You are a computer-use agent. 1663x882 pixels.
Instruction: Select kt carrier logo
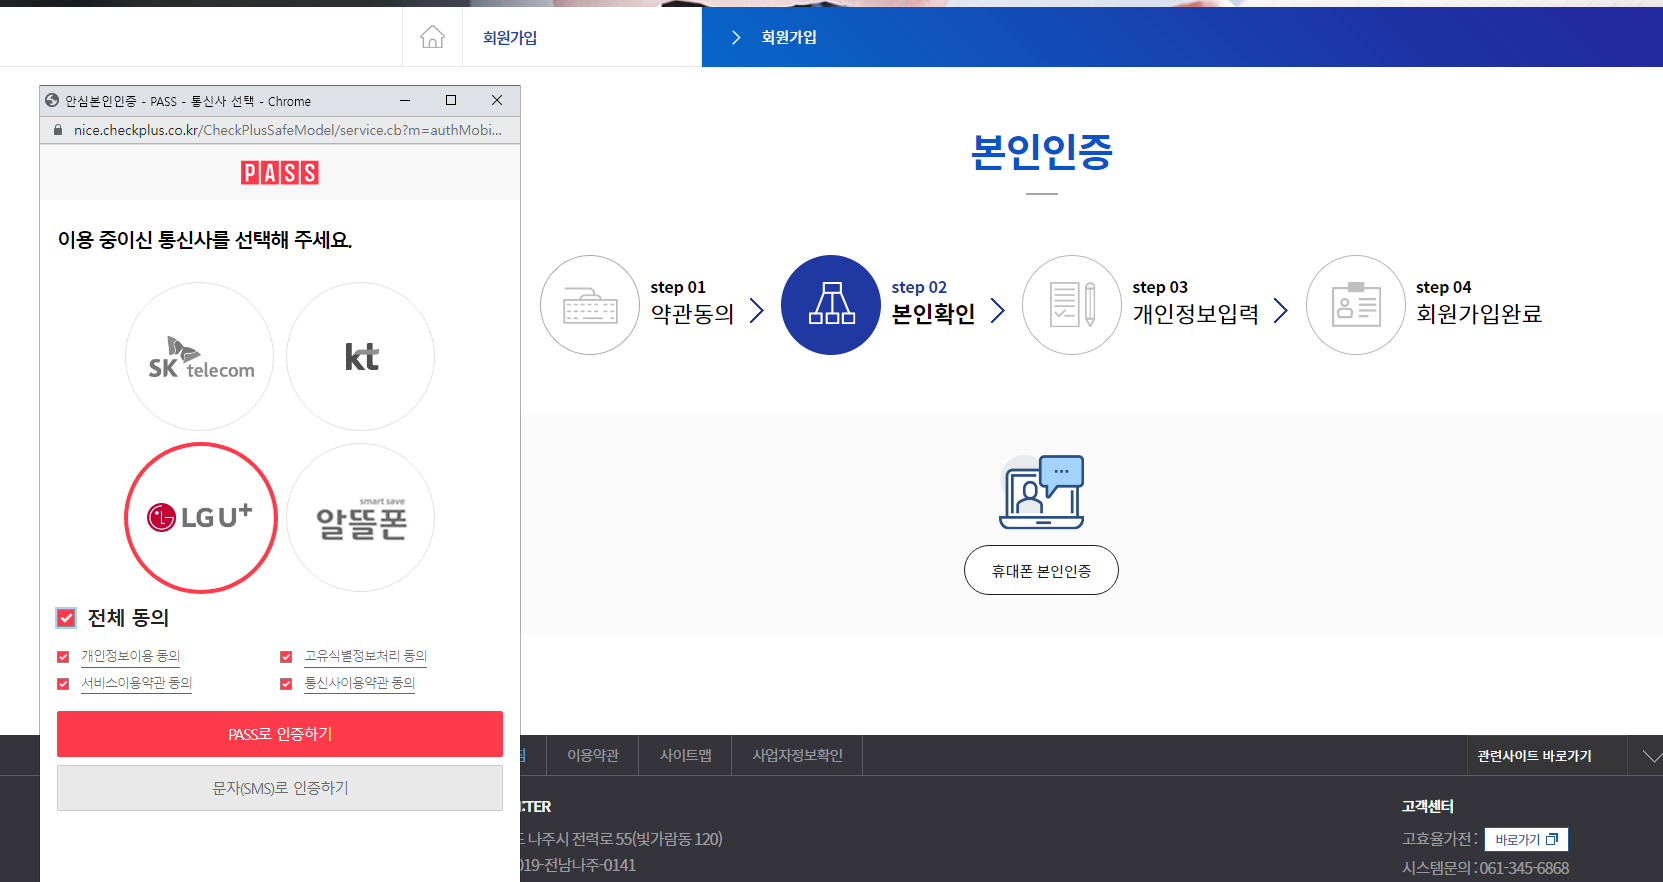(x=361, y=357)
